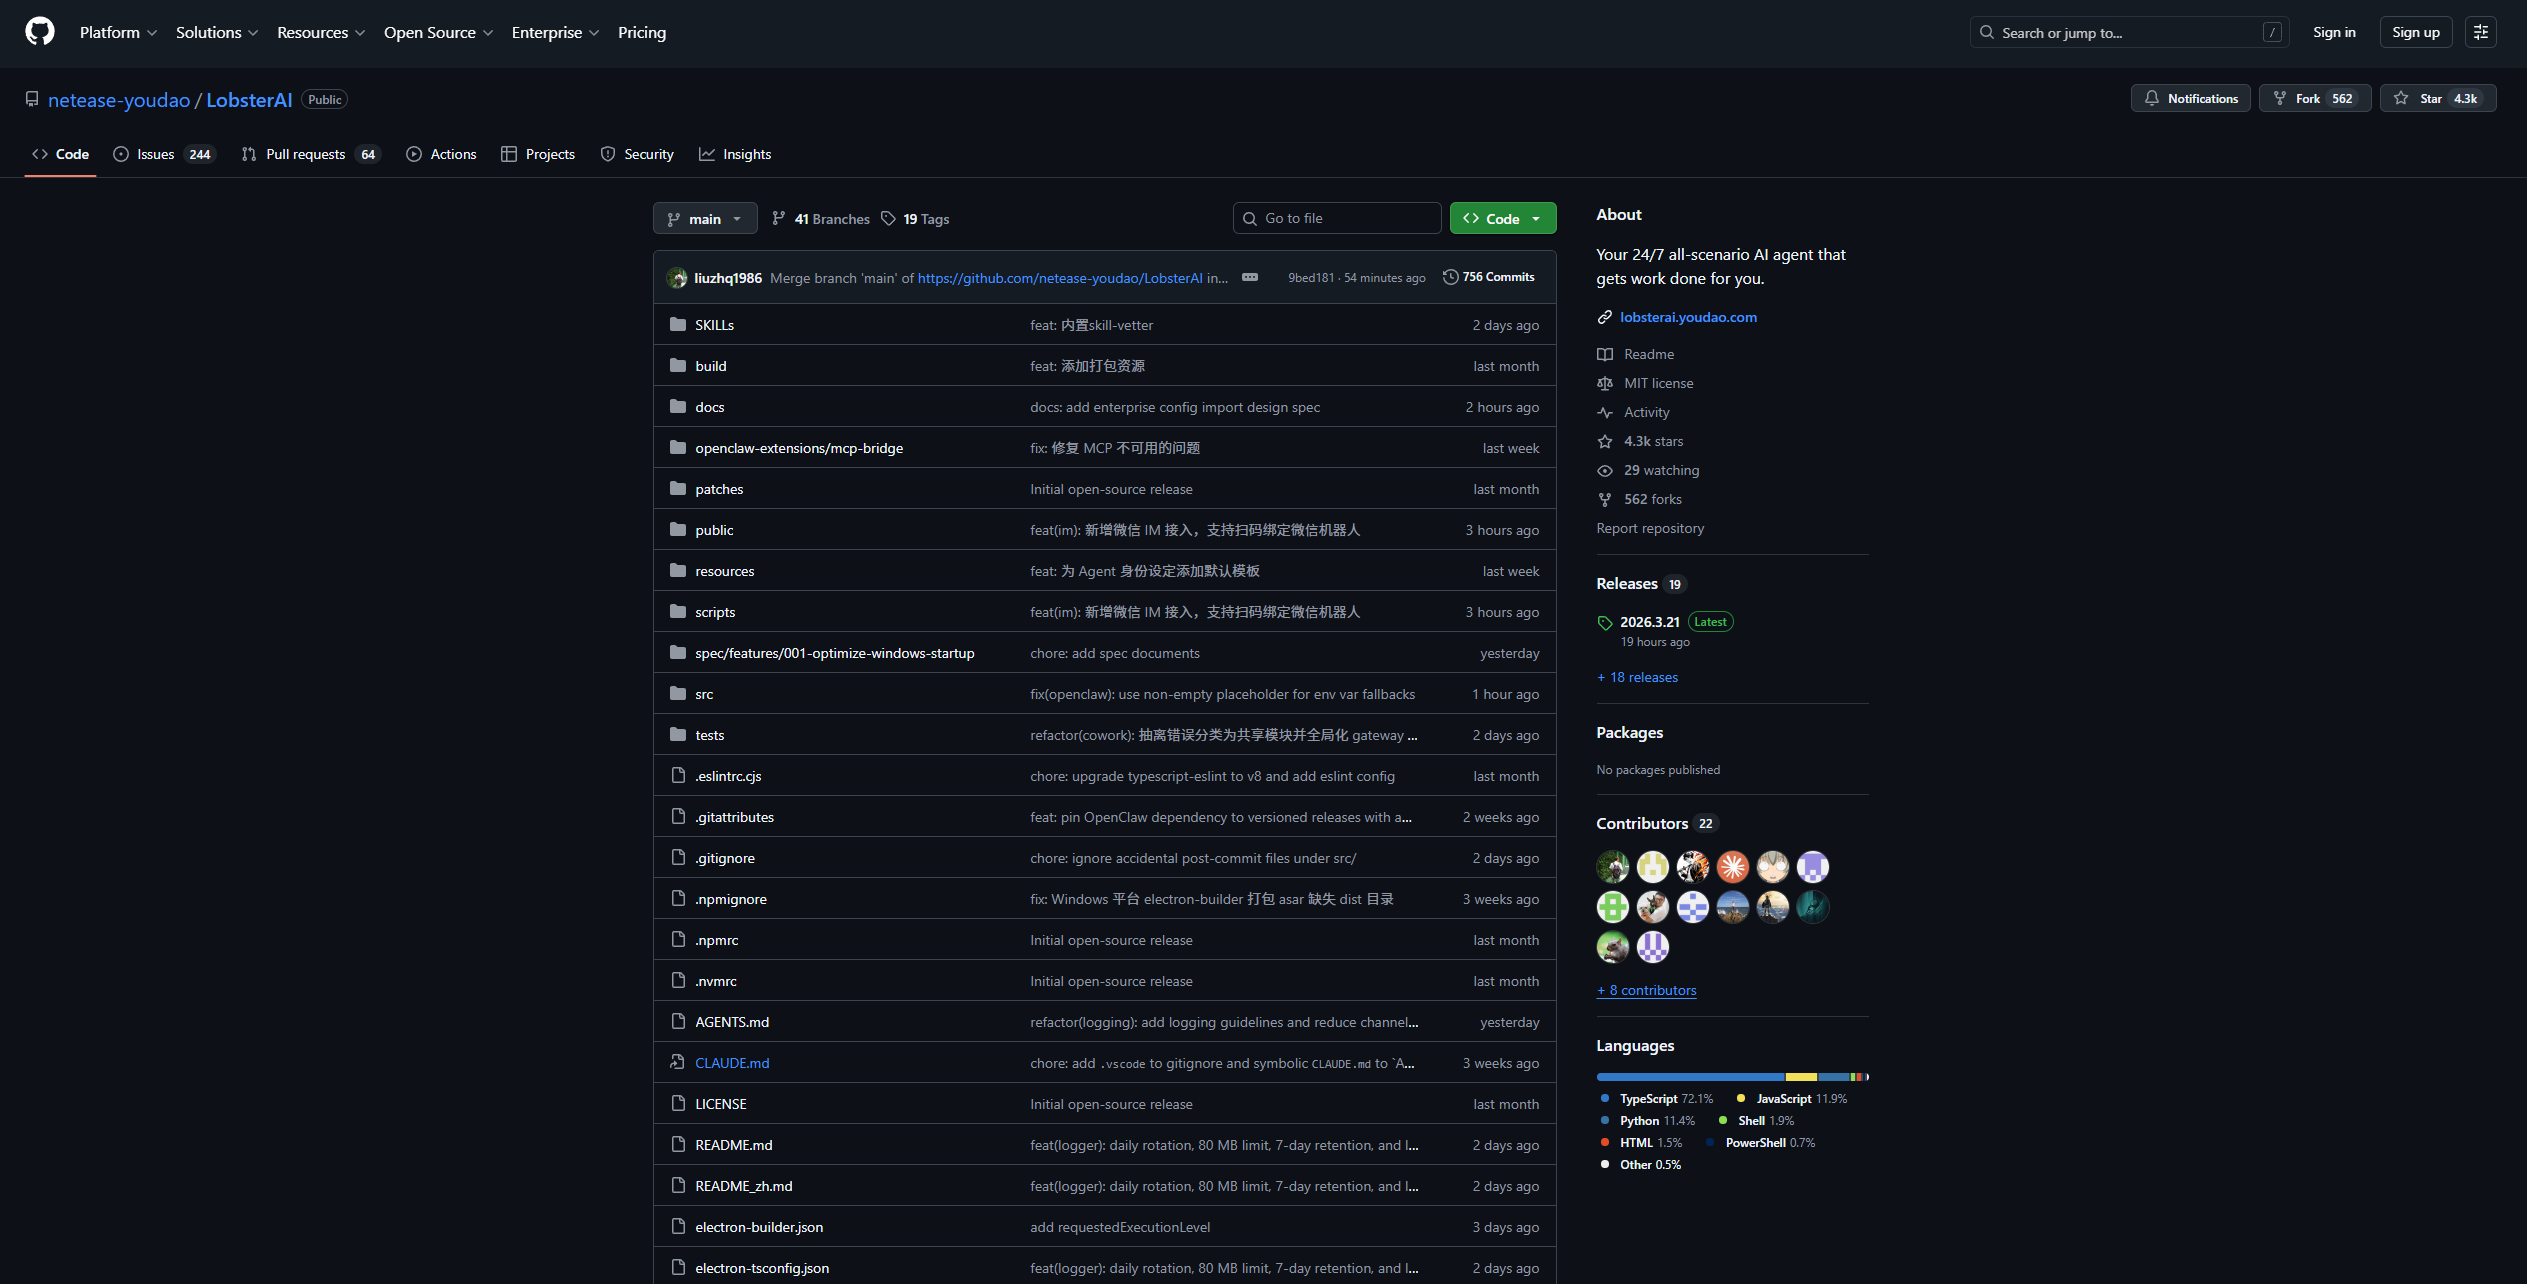Click the repository icon beside netease-youdao

(x=32, y=99)
